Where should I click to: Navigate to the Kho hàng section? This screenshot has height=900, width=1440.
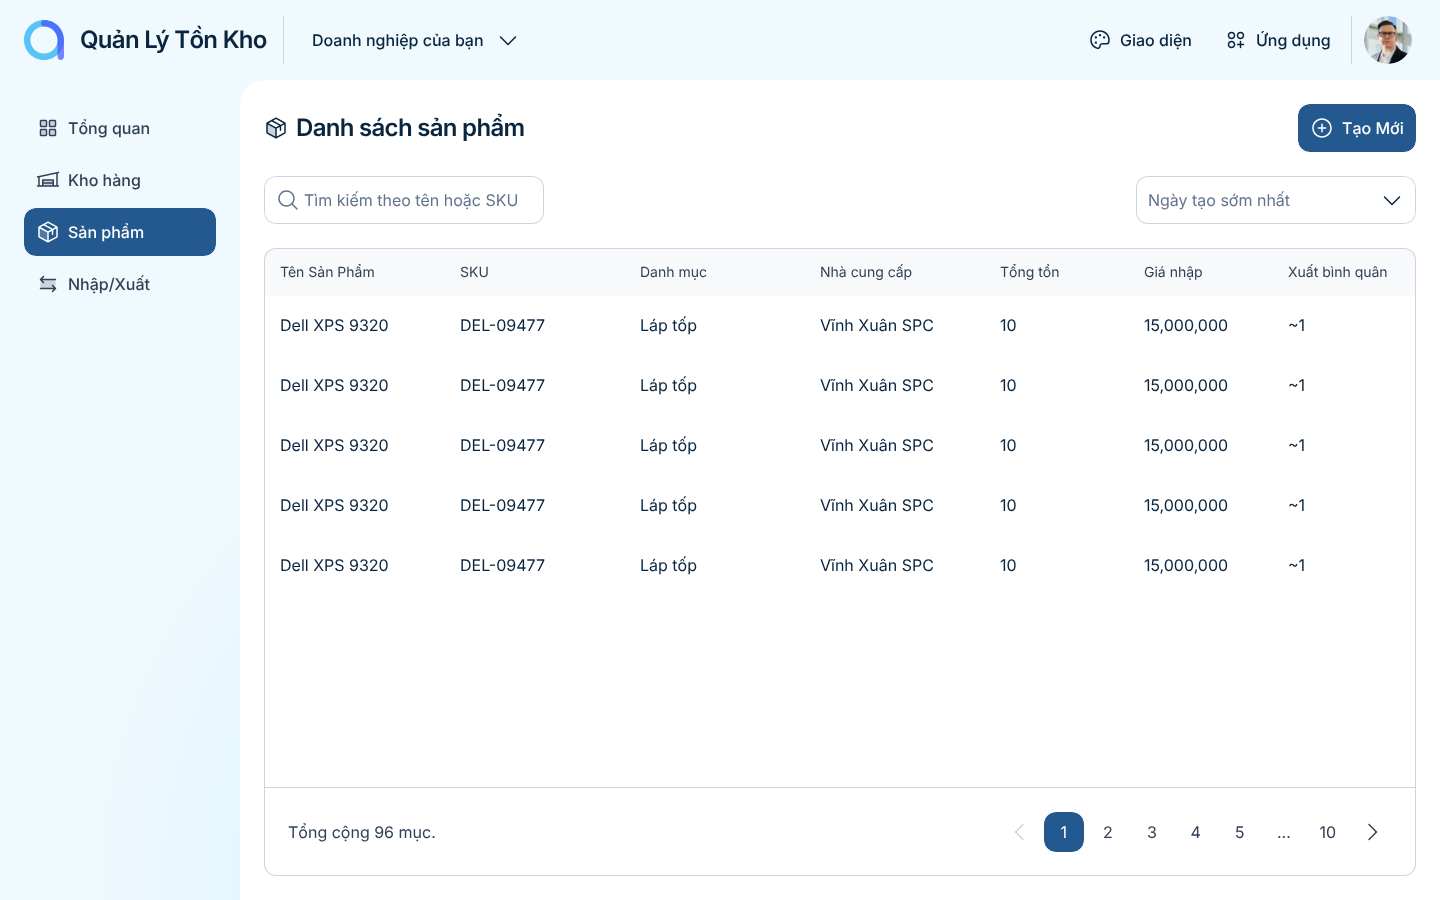tap(104, 180)
